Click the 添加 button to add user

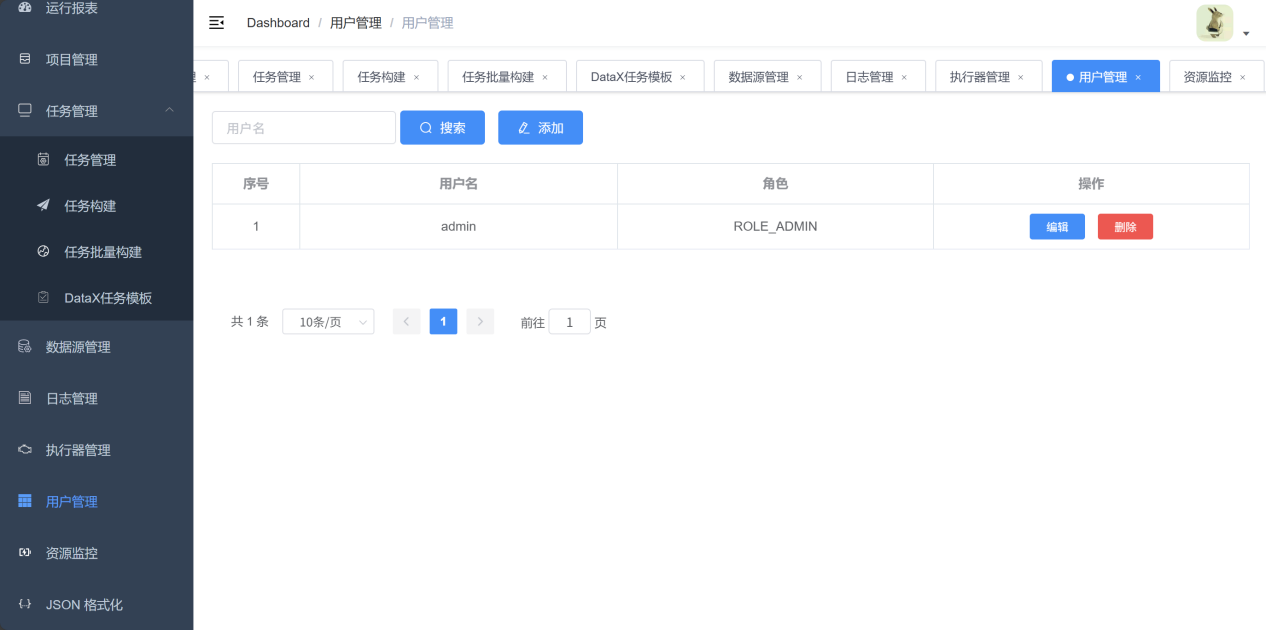click(x=540, y=128)
